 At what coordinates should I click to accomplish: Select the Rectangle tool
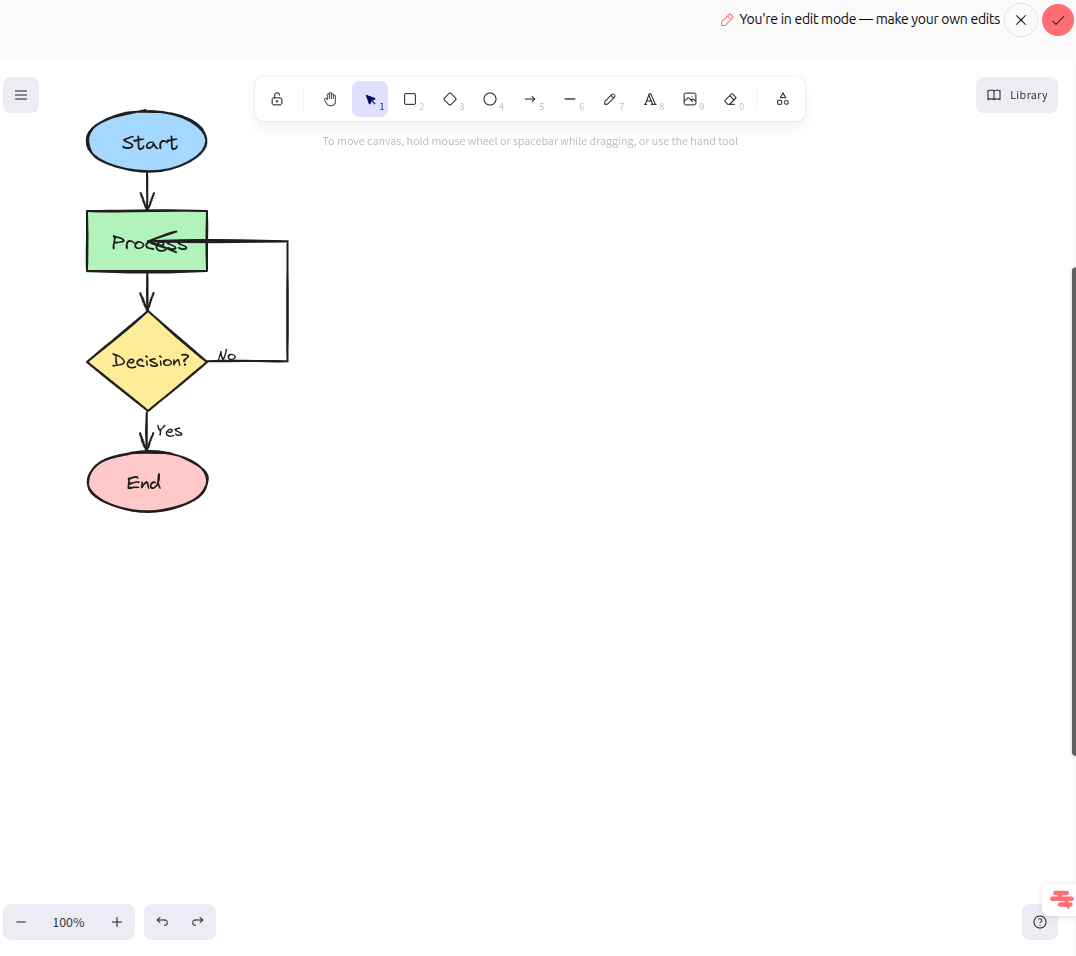(x=410, y=100)
